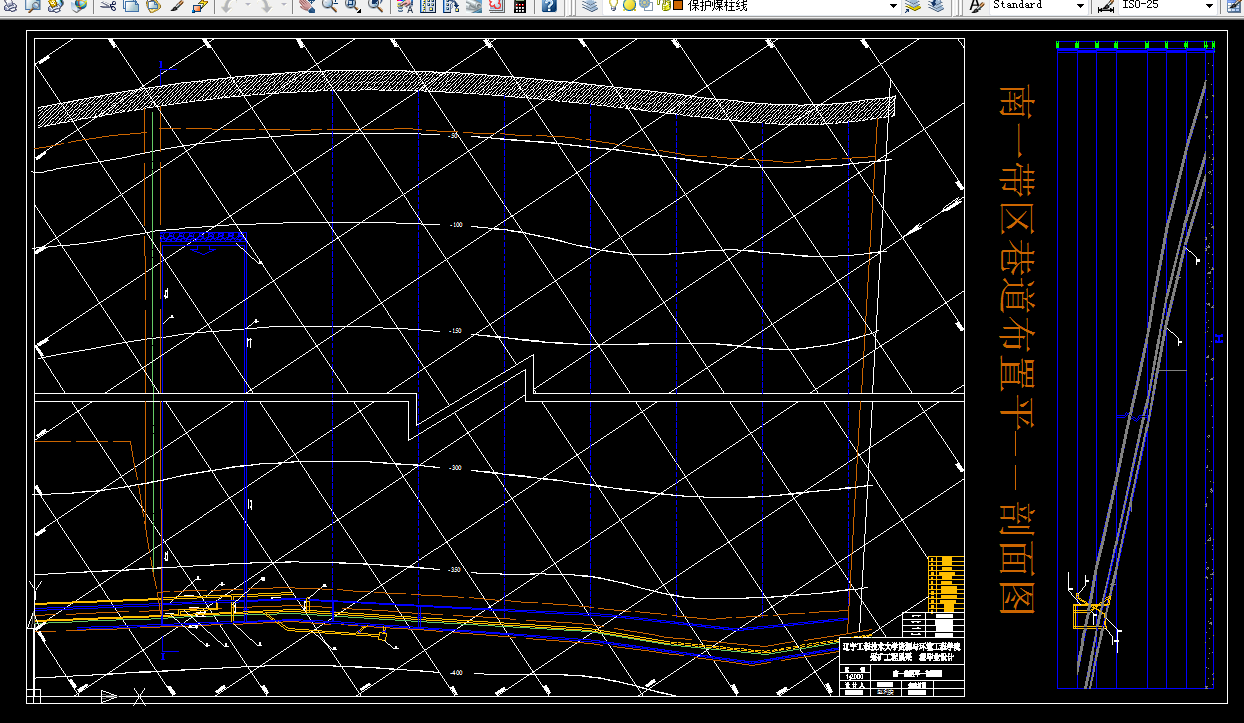The image size is (1244, 723).
Task: Click the Plot printer icon
Action: click(8, 5)
